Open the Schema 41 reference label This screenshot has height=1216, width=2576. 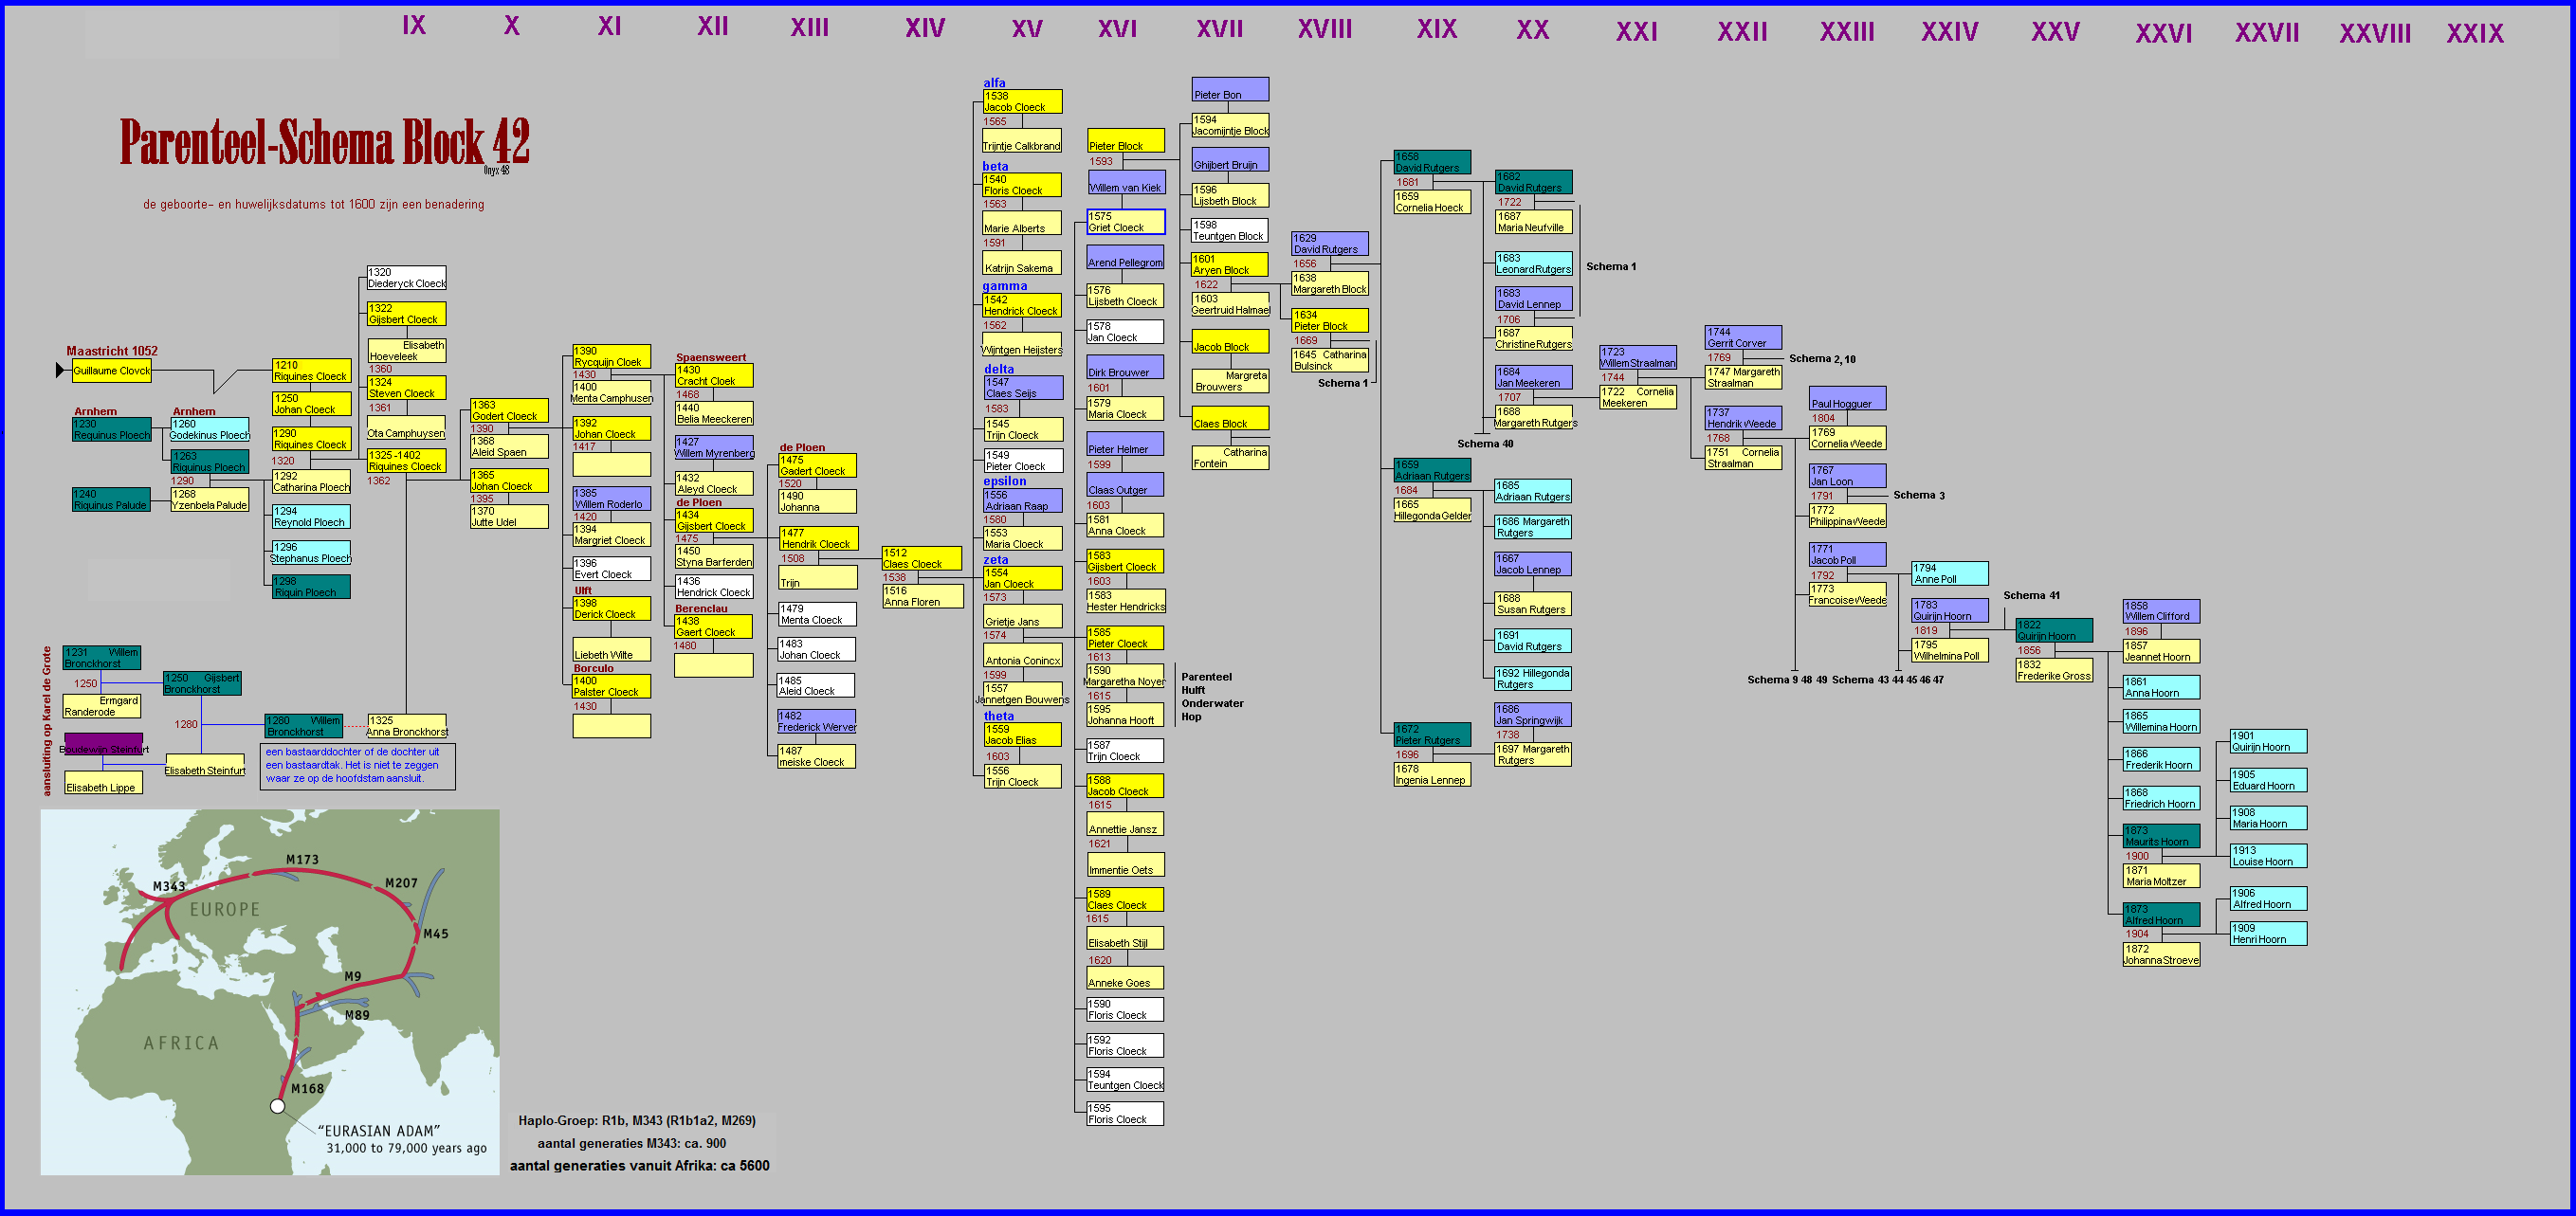2031,595
